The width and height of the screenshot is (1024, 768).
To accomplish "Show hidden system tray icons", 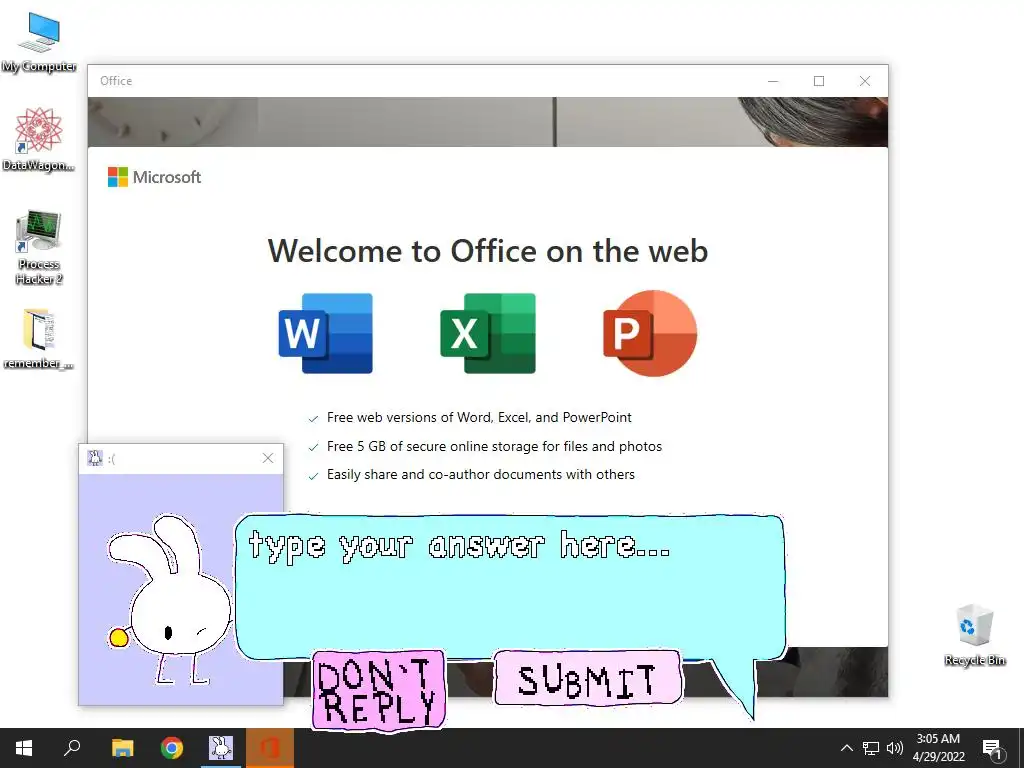I will tap(846, 748).
